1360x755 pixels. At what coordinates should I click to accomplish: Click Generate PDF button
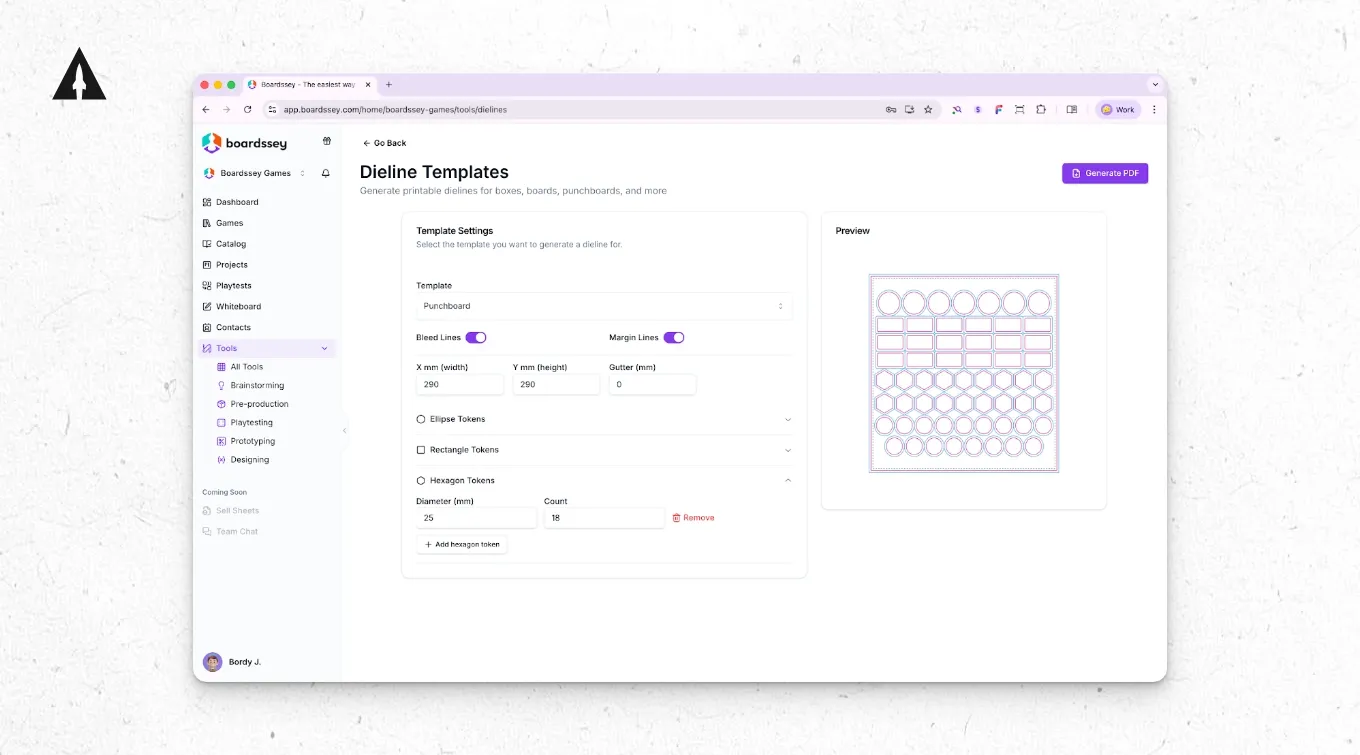[x=1105, y=173]
